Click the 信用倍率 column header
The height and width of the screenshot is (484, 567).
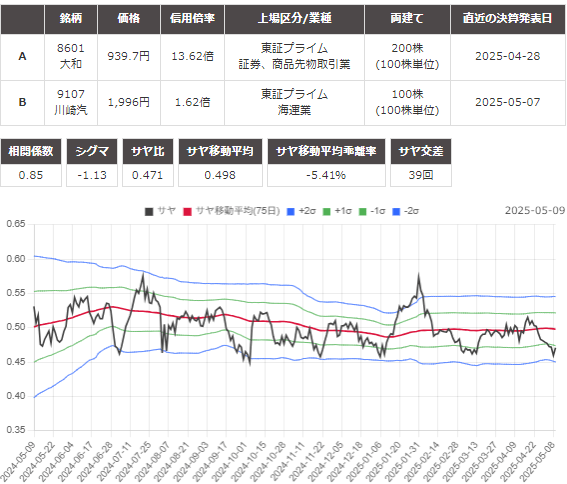192,19
